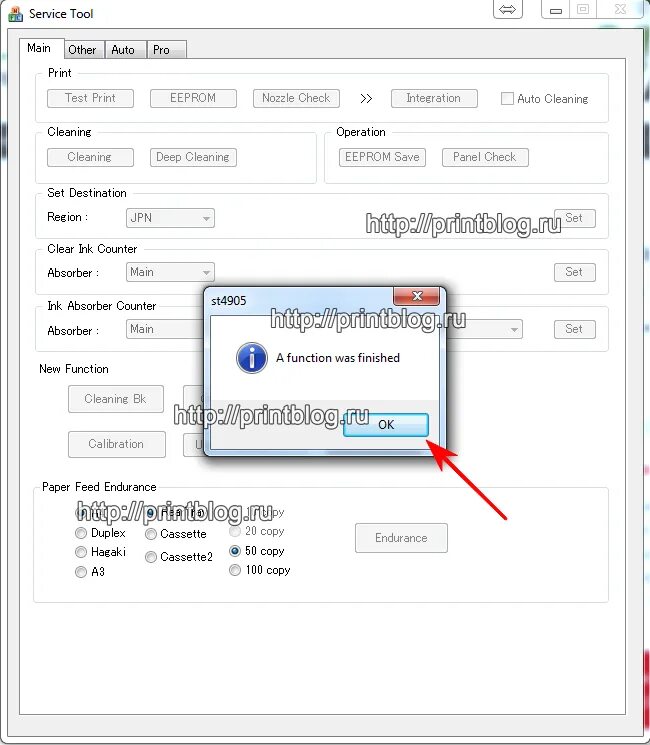Click the Endurance button
Viewport: 650px width, 745px height.
tap(401, 538)
